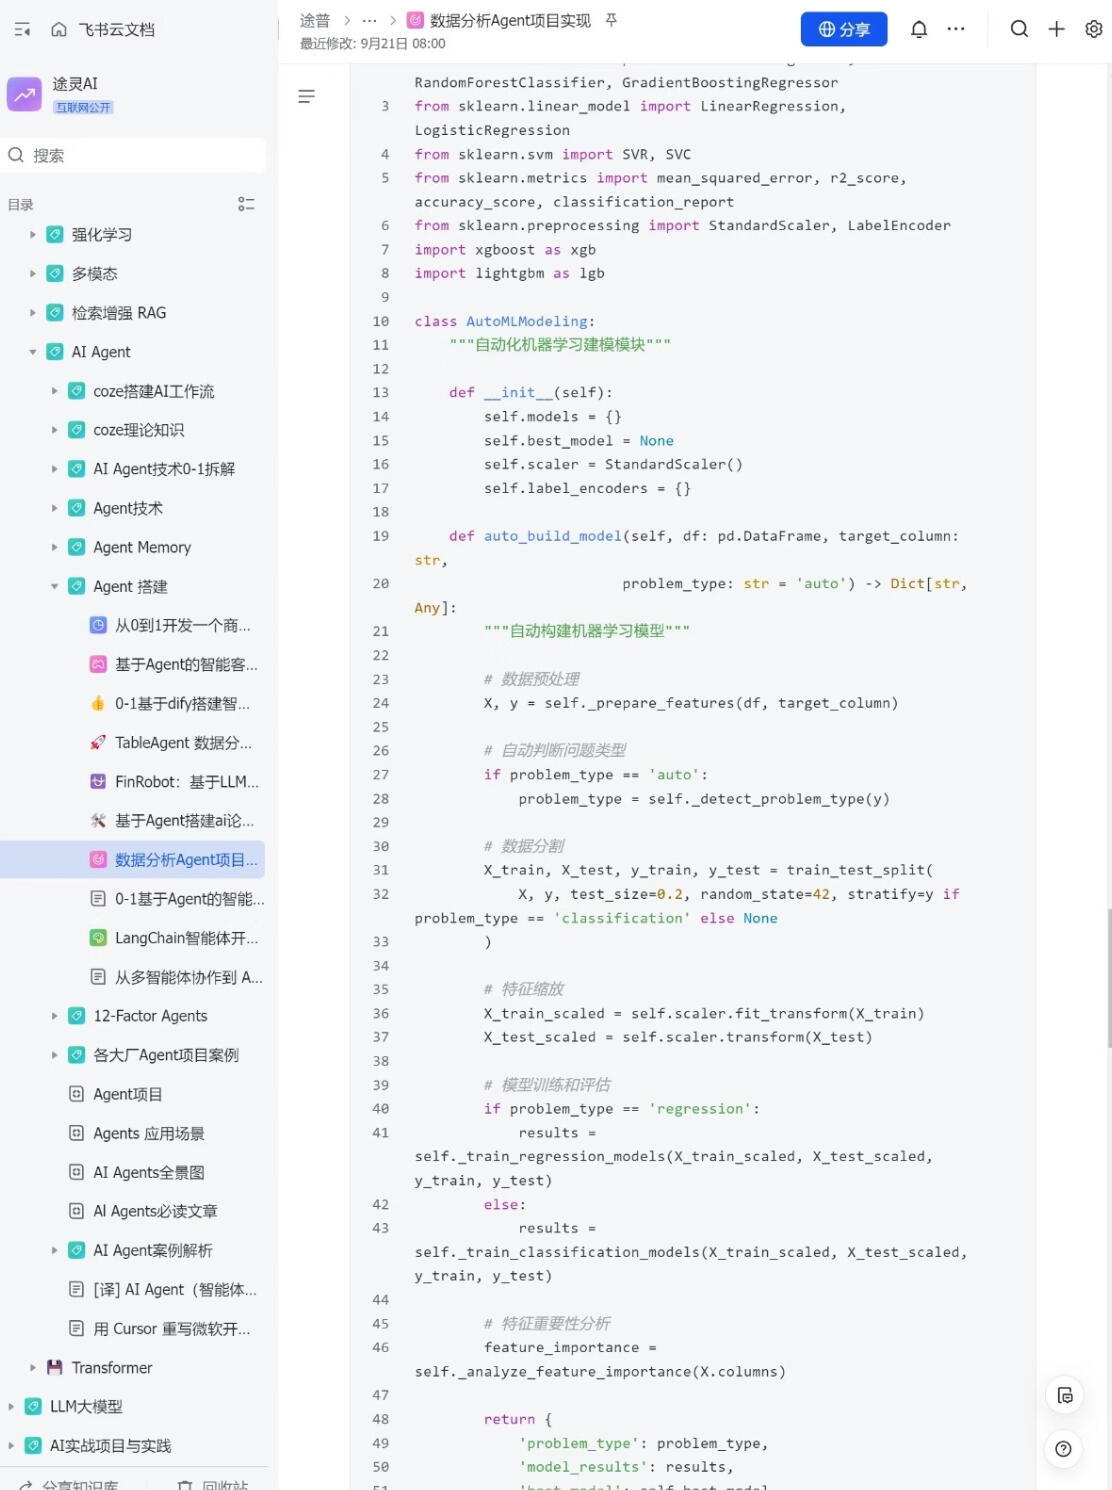This screenshot has width=1112, height=1490.
Task: Click code line 'self.best_model = None'
Action: pyautogui.click(x=579, y=440)
